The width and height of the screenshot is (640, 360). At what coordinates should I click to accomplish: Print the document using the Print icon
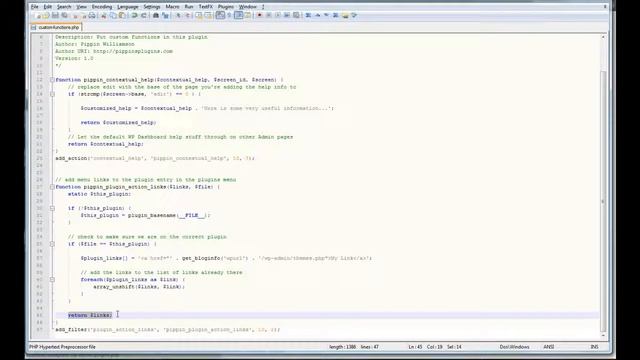click(92, 16)
